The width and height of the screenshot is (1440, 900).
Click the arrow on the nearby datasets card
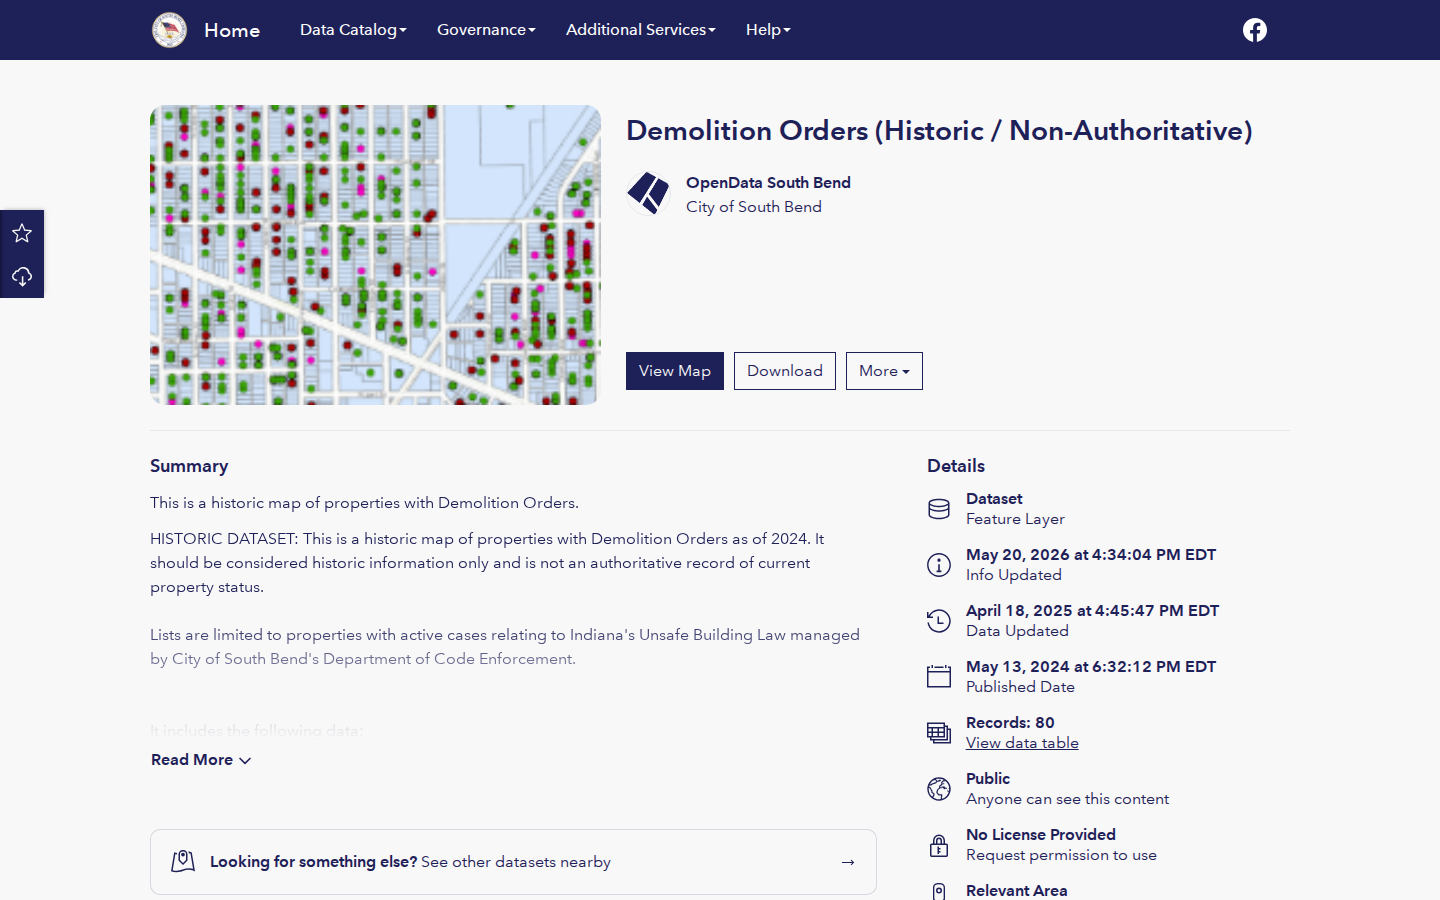pyautogui.click(x=848, y=862)
